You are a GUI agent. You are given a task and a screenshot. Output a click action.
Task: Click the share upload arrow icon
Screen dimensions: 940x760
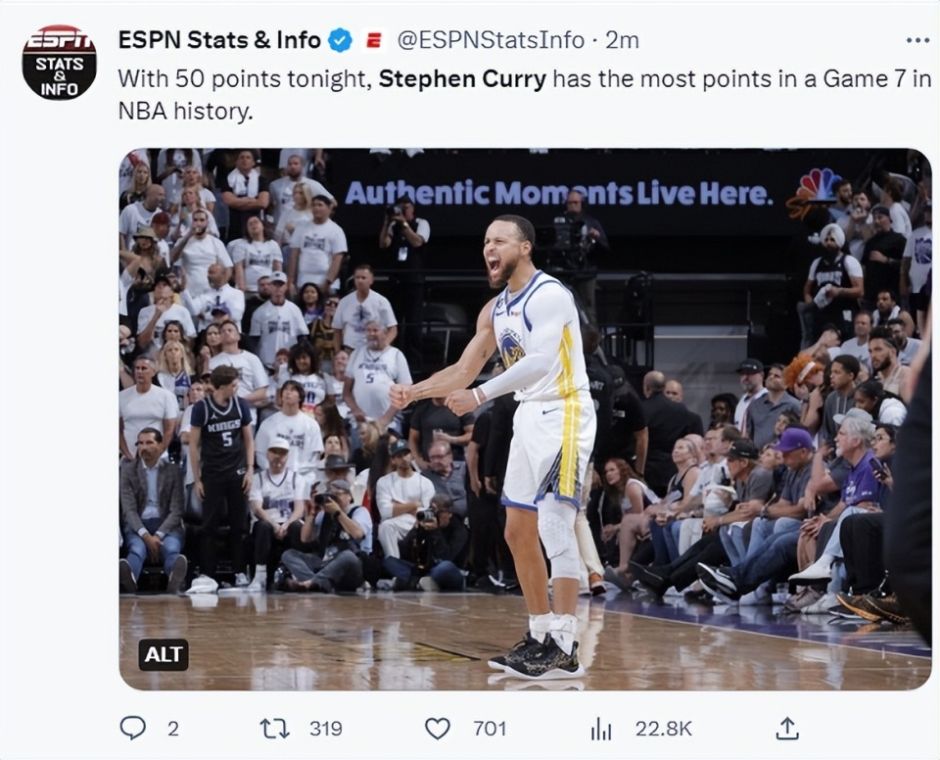[787, 728]
